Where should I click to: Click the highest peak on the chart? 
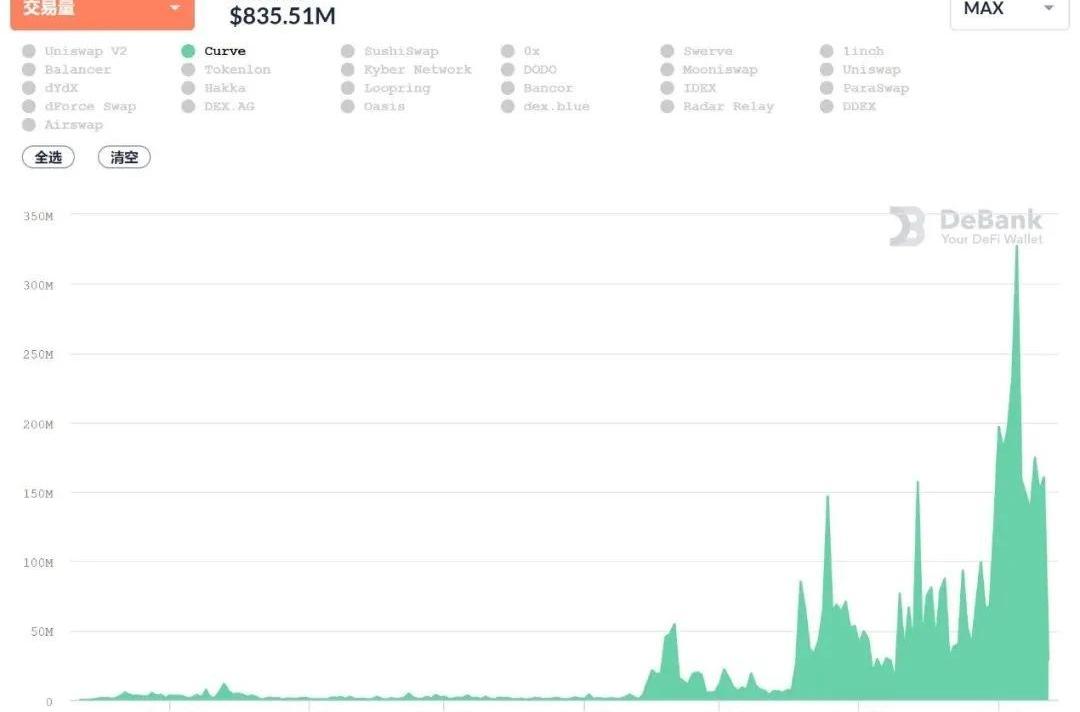pyautogui.click(x=1017, y=247)
